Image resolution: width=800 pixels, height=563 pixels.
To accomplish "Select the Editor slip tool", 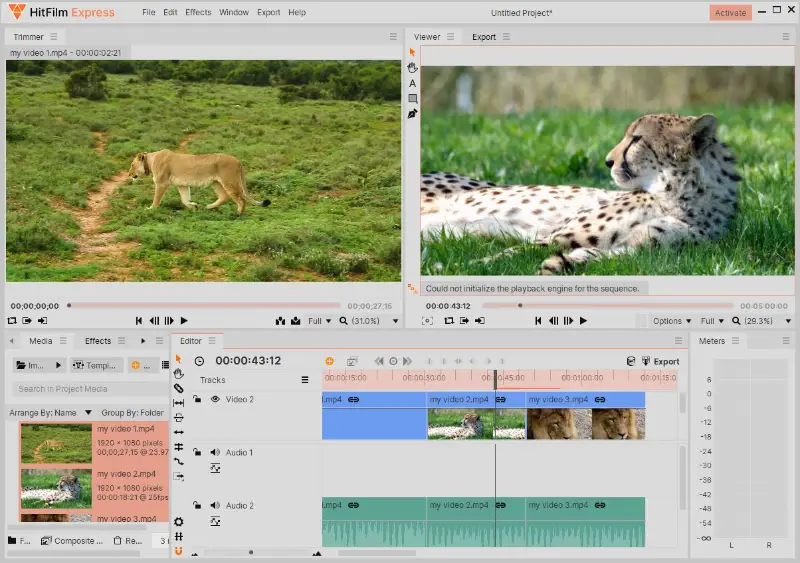I will 179,403.
